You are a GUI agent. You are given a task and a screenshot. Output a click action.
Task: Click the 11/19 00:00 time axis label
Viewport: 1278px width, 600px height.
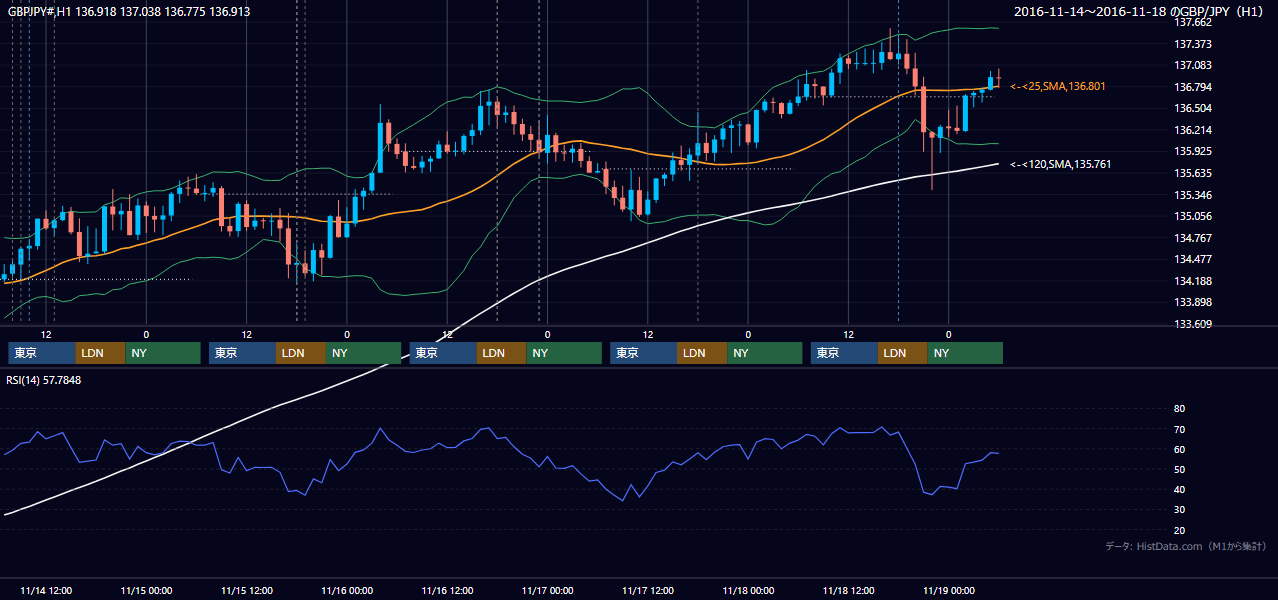(949, 590)
